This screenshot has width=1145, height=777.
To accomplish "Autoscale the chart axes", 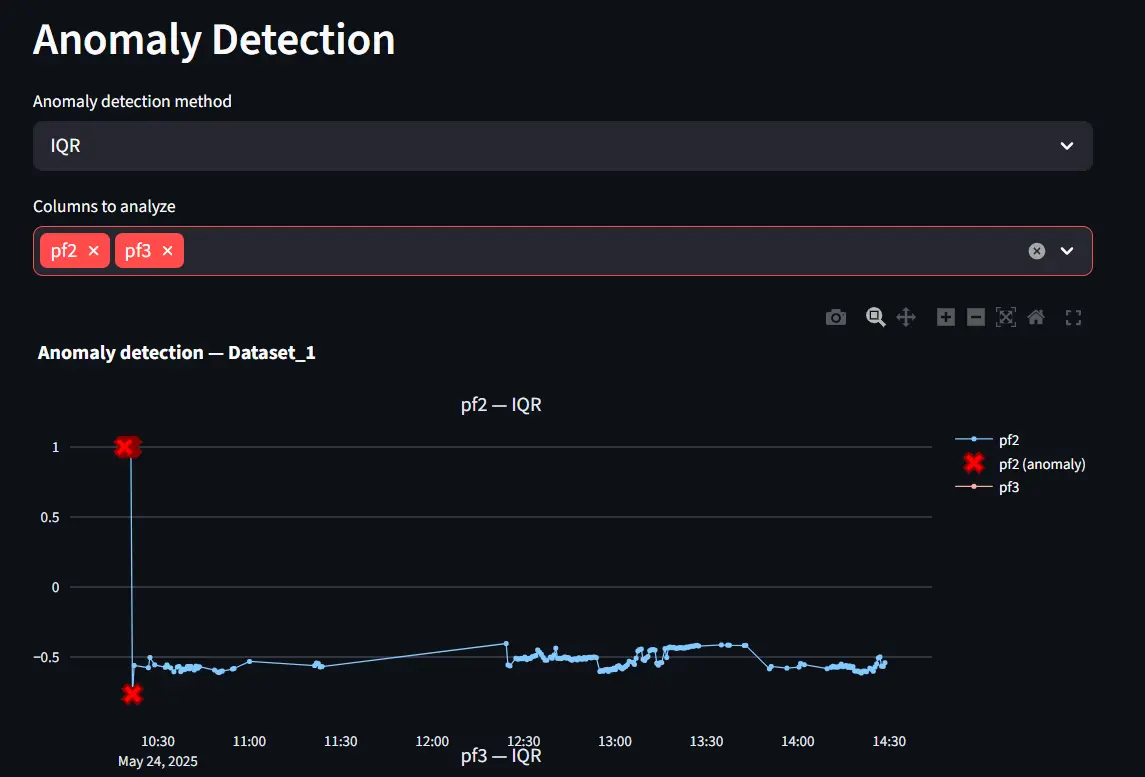I will [x=1005, y=317].
